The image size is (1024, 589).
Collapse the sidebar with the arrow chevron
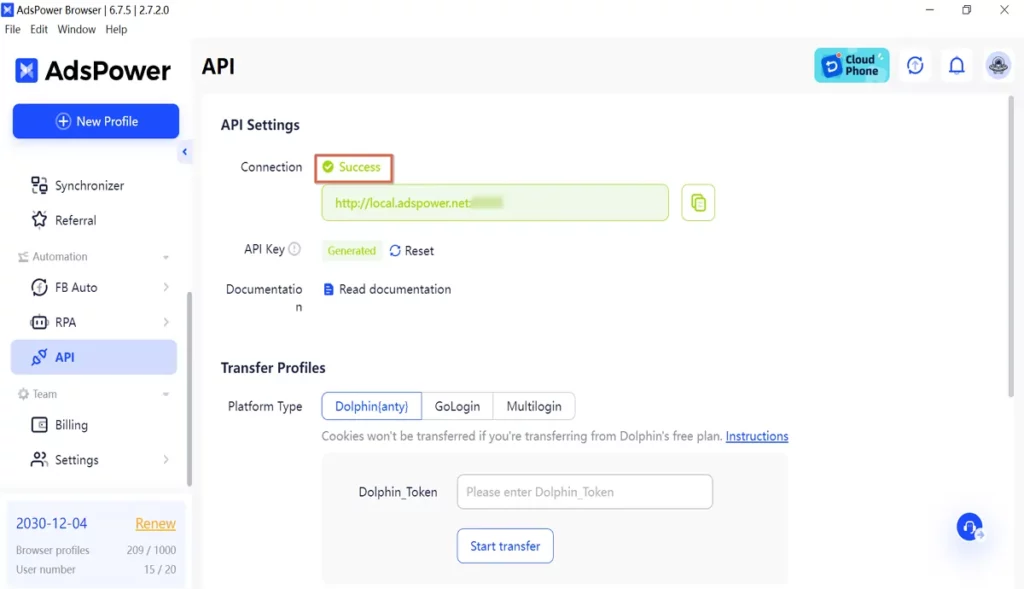[x=184, y=152]
